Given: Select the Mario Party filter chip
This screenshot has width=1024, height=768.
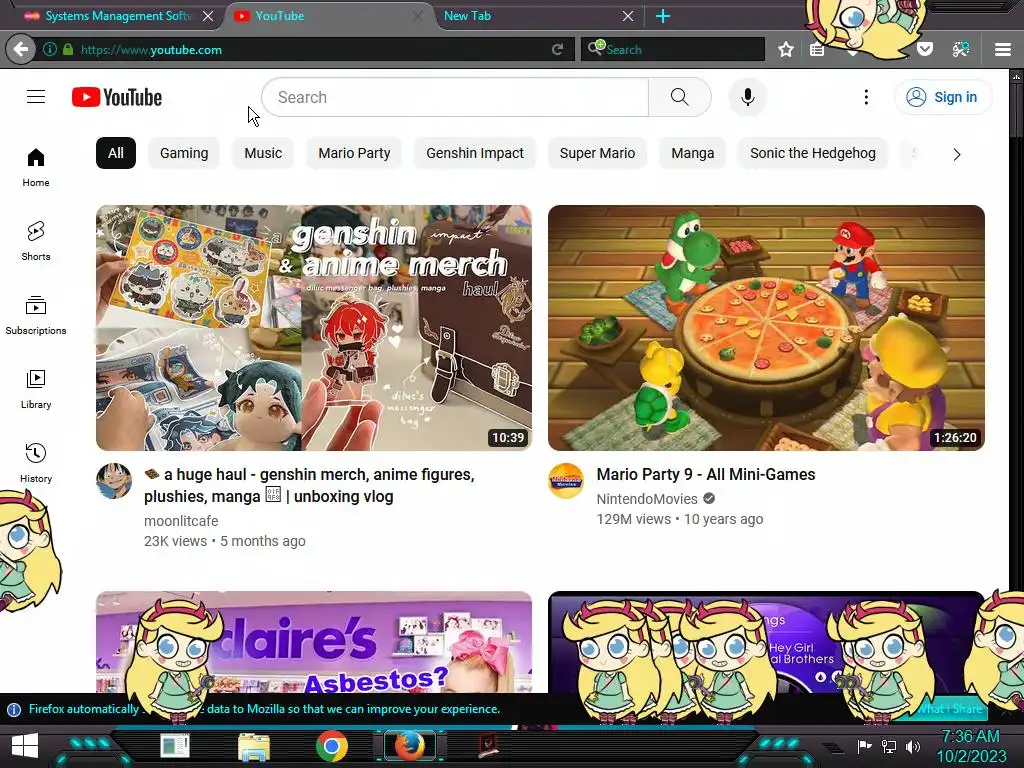Looking at the screenshot, I should pyautogui.click(x=354, y=153).
